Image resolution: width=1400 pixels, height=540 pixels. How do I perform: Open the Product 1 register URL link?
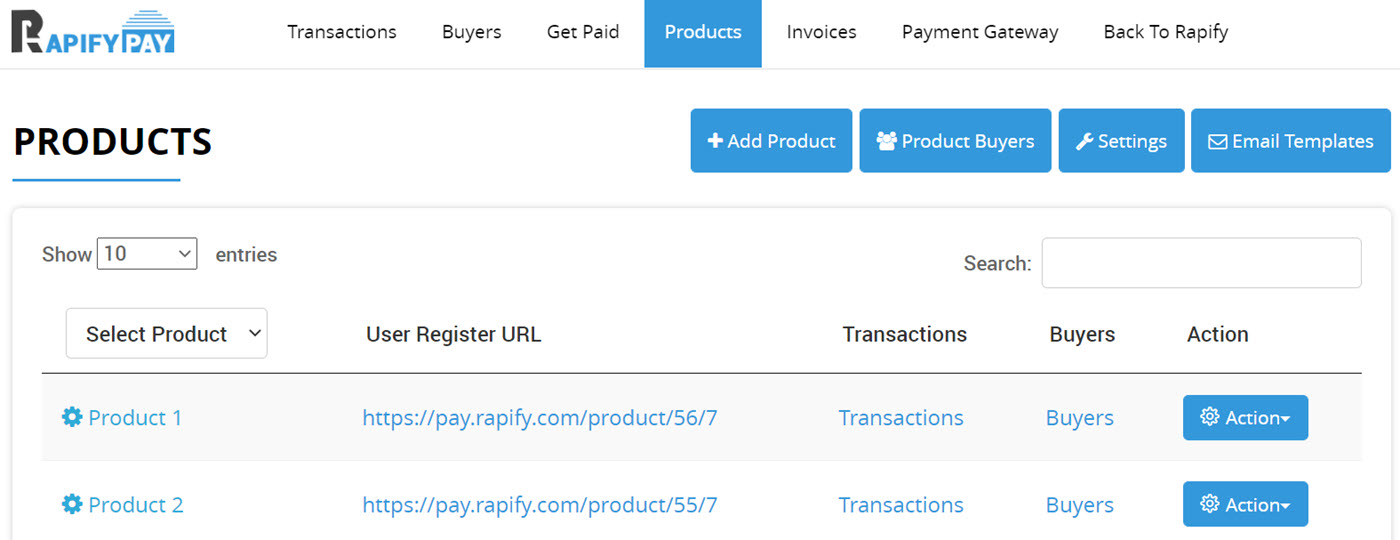tap(540, 418)
